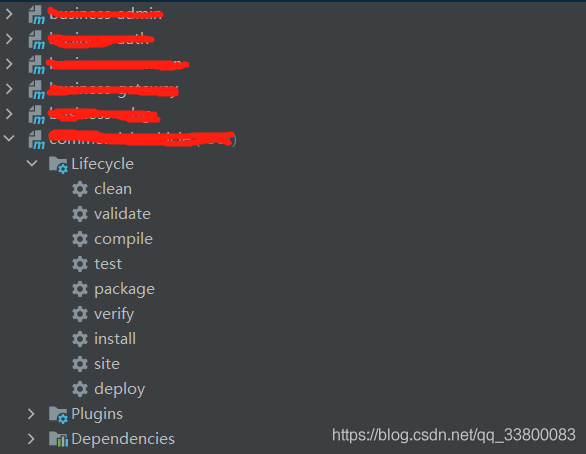Viewport: 586px width, 454px height.
Task: Click the Dependencies library icon
Action: [x=58, y=439]
